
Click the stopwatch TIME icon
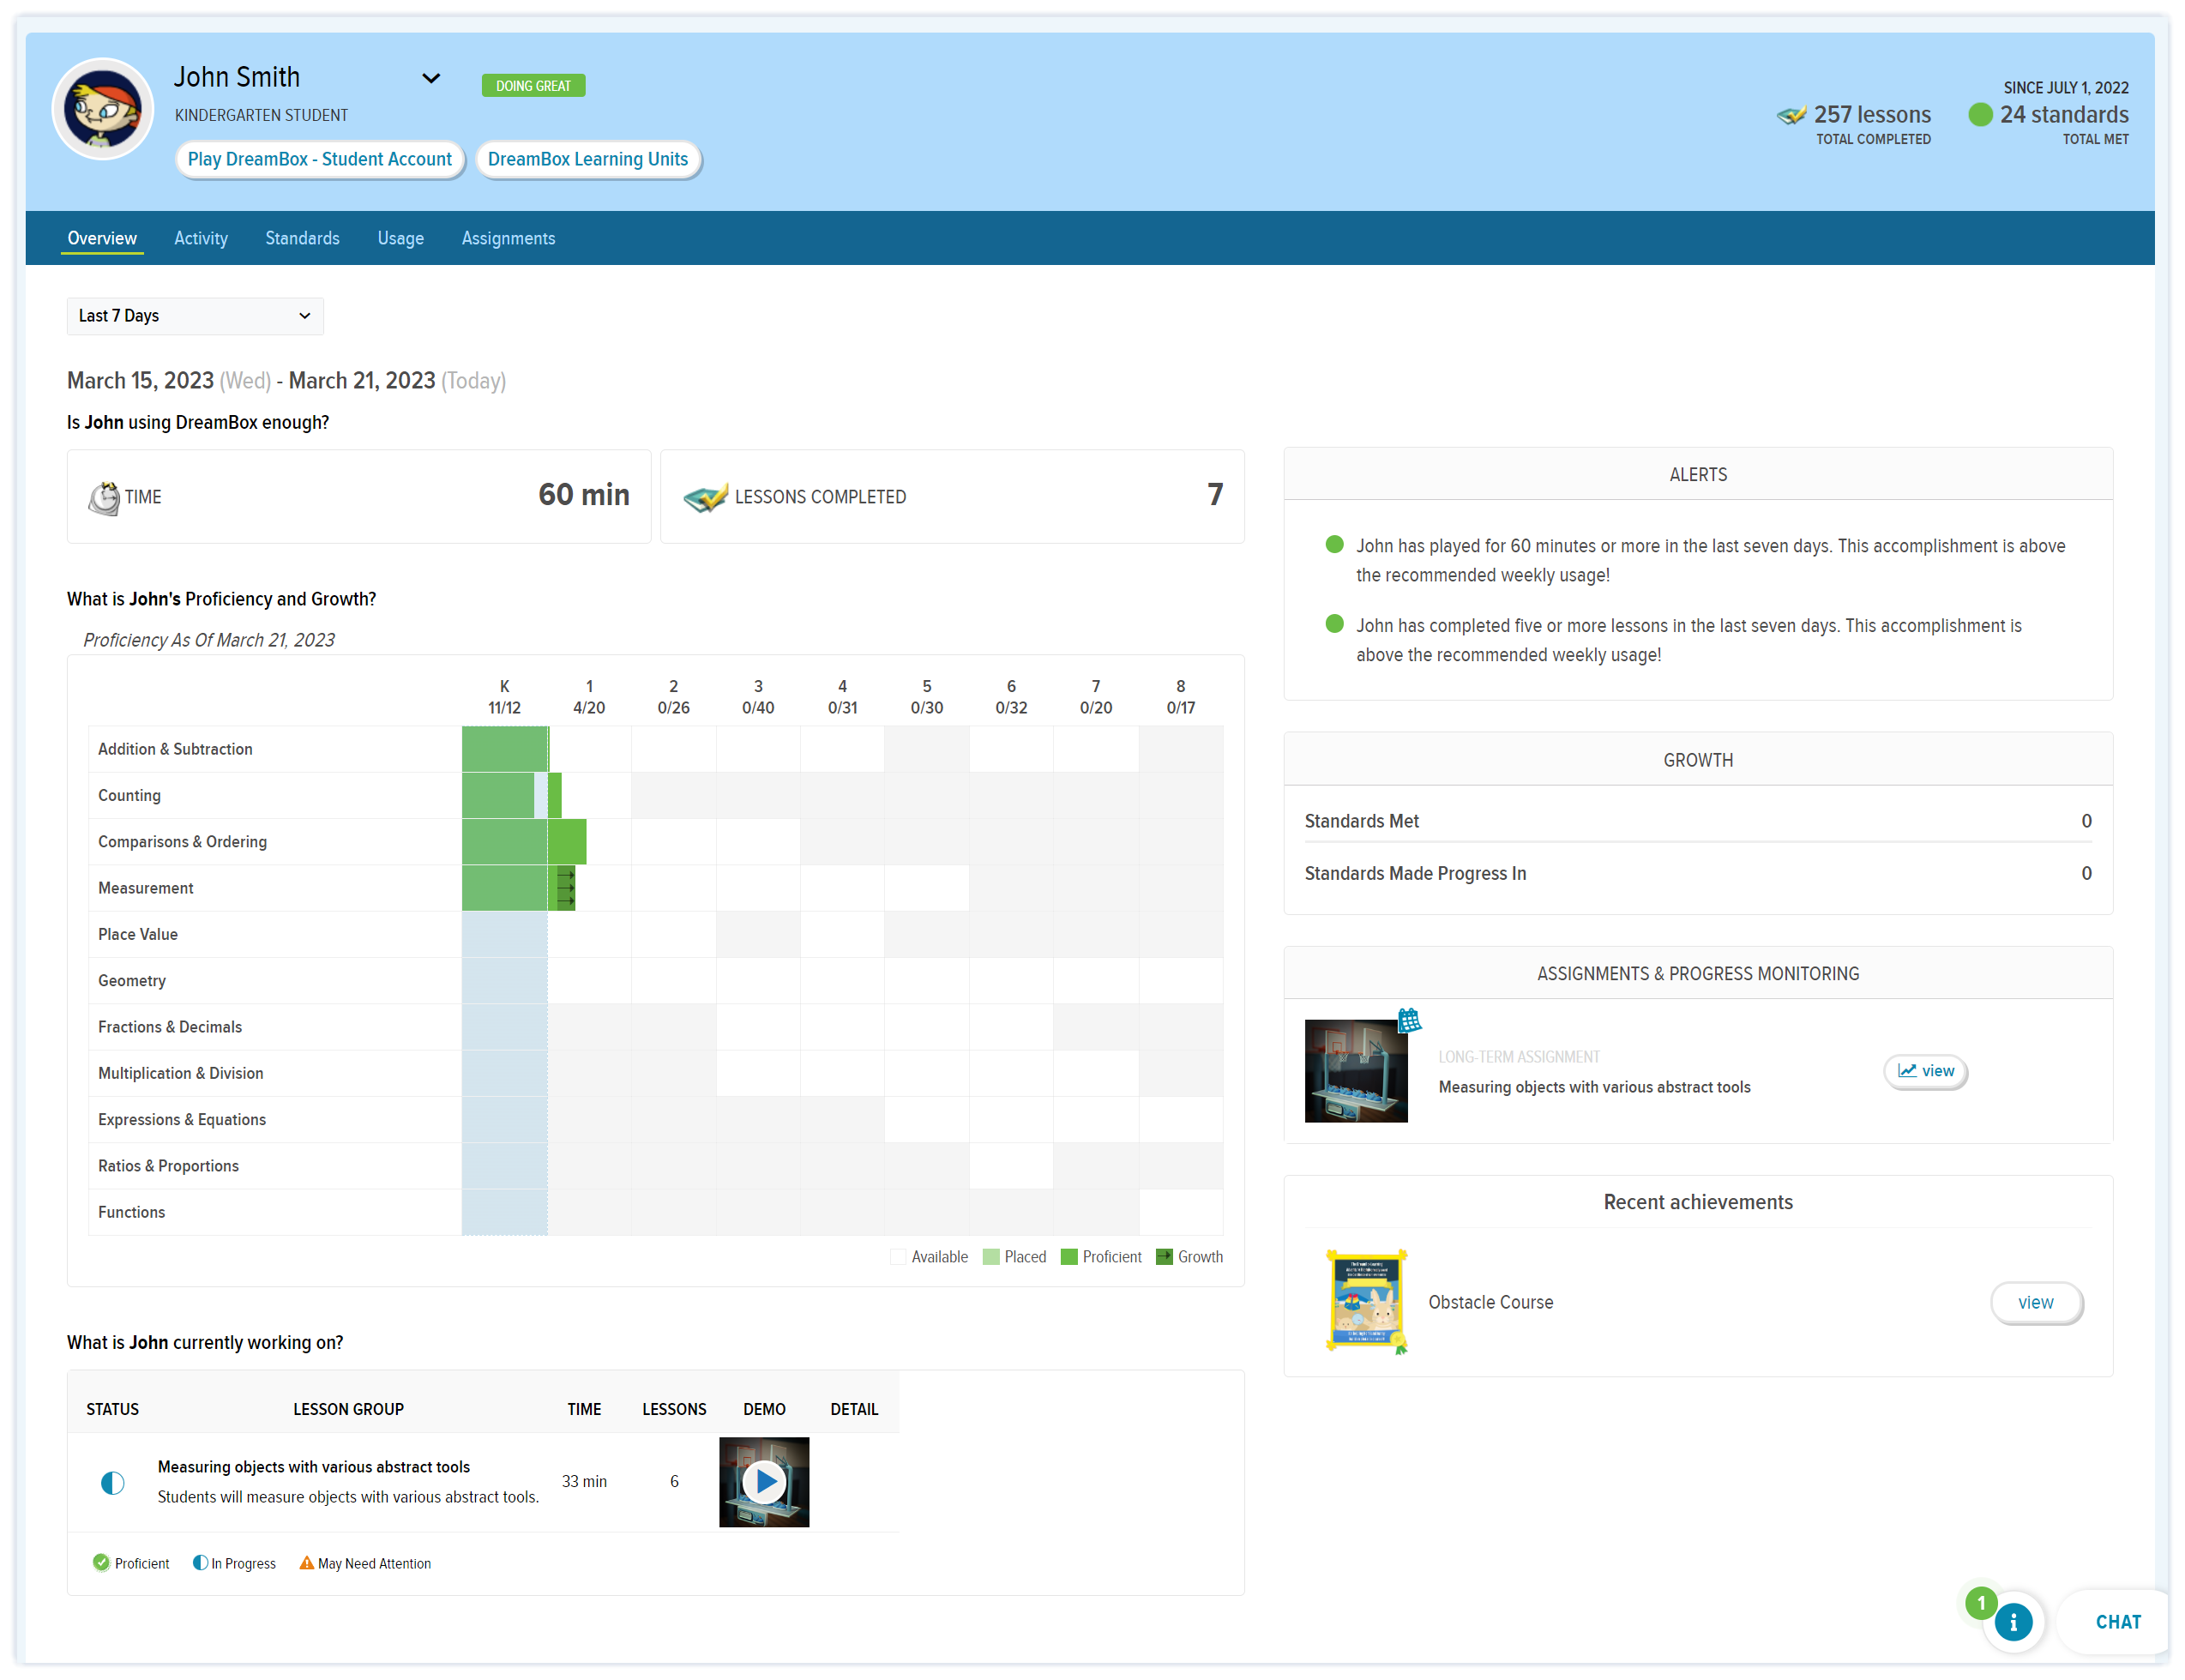tap(104, 497)
